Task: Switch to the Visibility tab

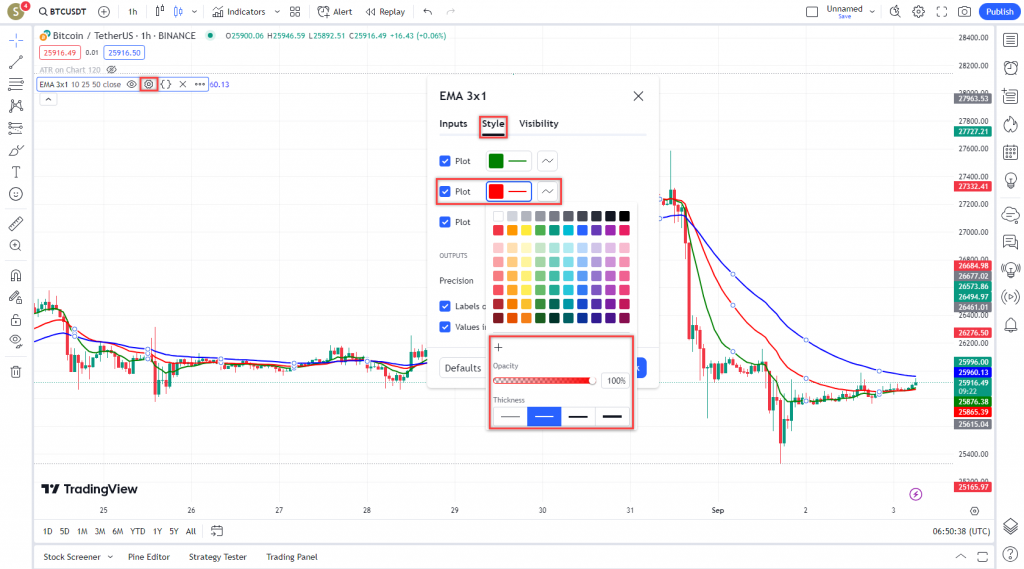Action: tap(539, 123)
